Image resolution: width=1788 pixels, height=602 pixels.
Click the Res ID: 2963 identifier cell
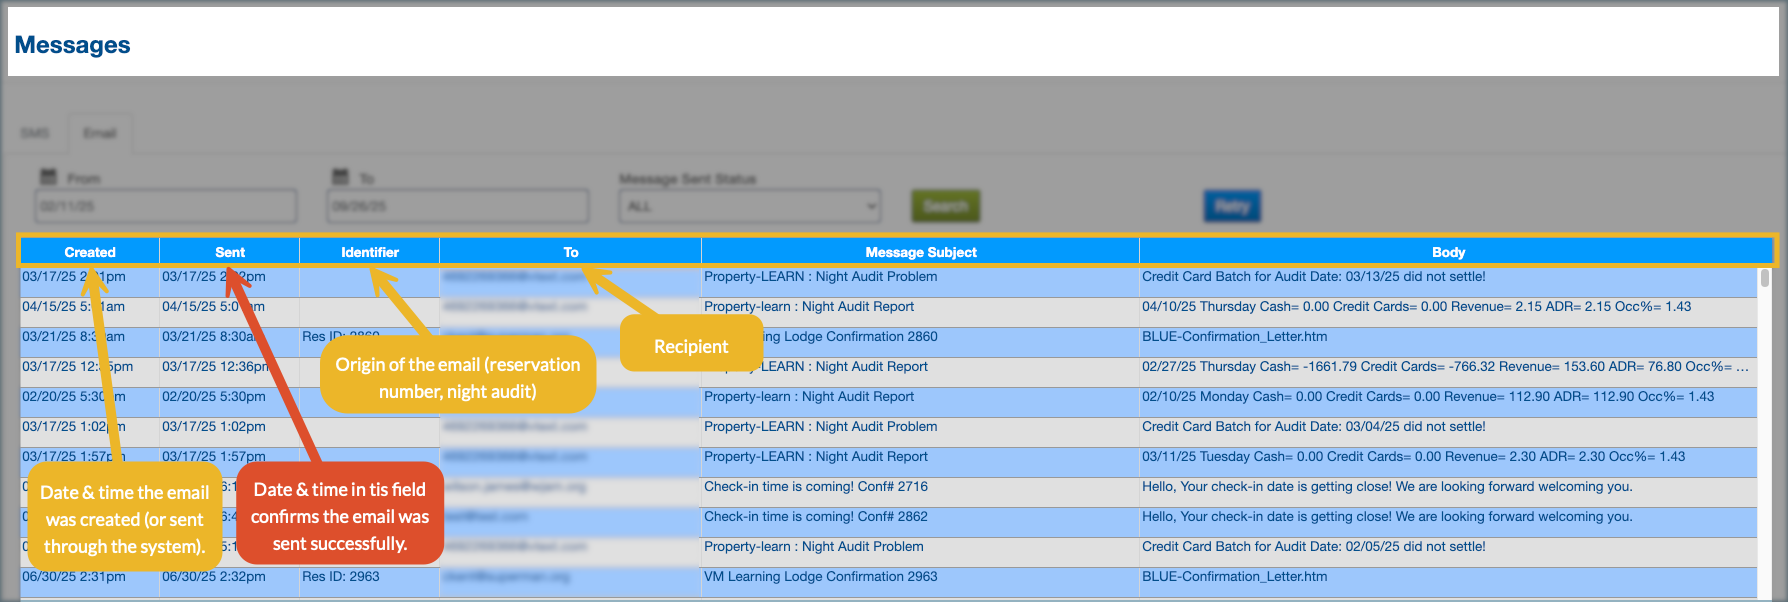point(341,577)
